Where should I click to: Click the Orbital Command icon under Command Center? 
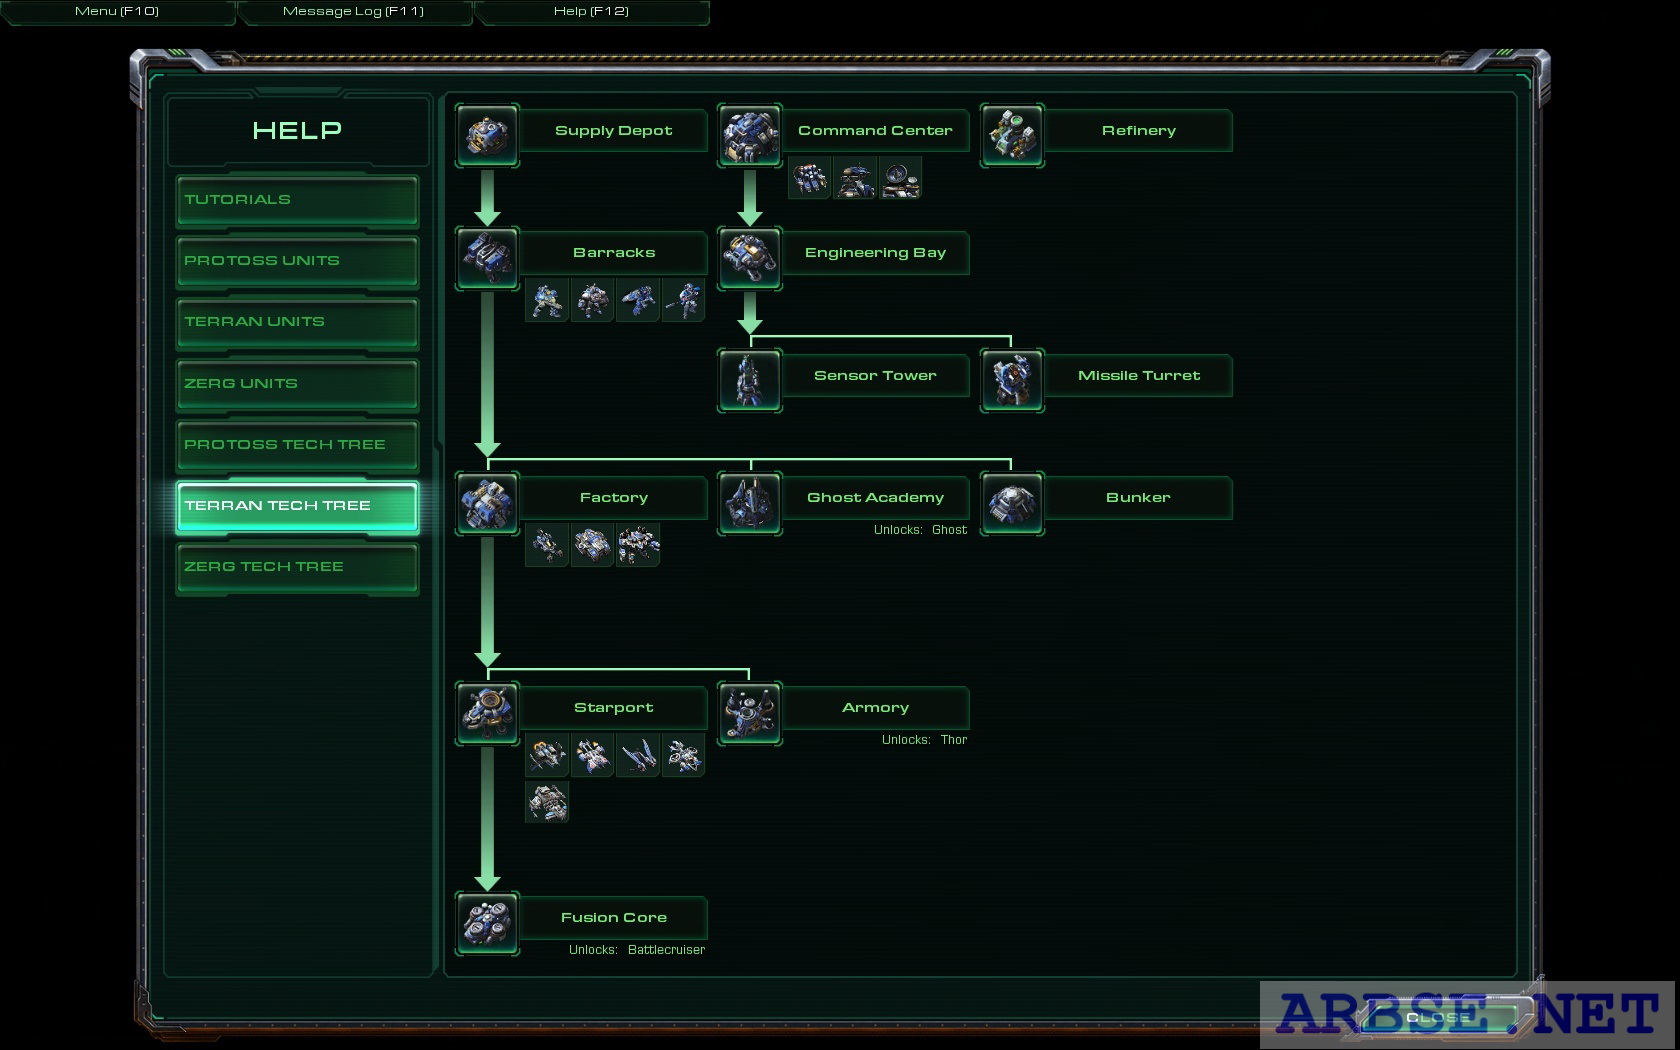(x=900, y=178)
